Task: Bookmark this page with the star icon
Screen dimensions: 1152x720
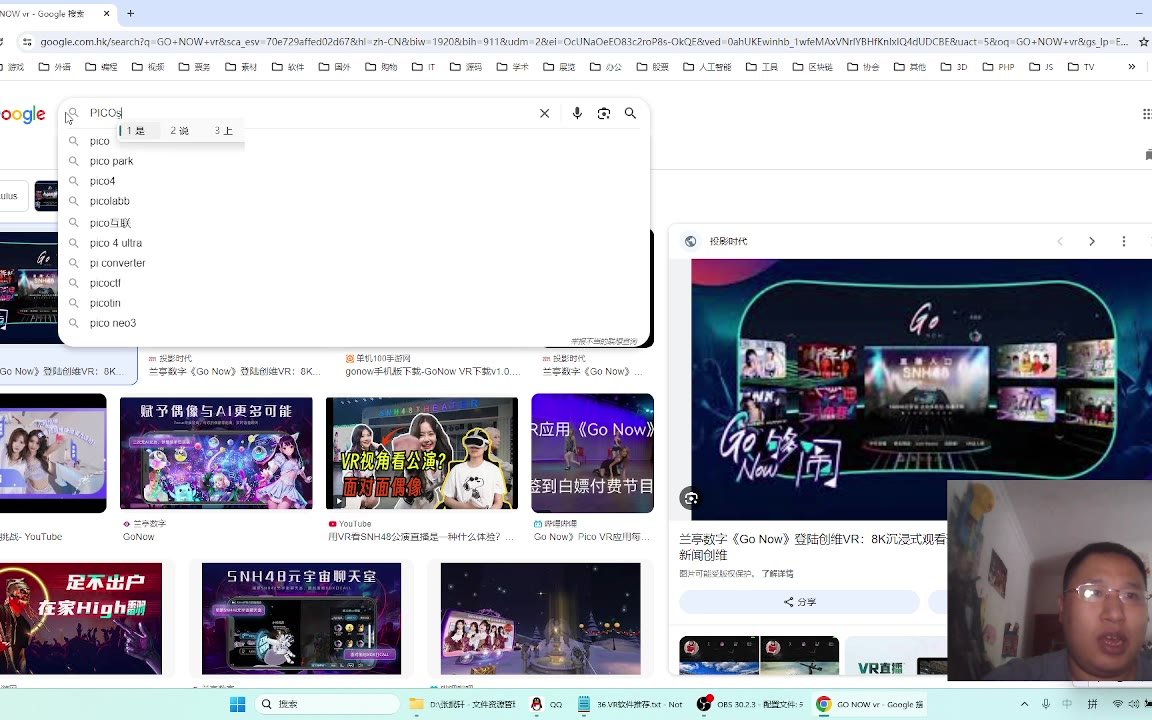Action: click(x=1143, y=42)
